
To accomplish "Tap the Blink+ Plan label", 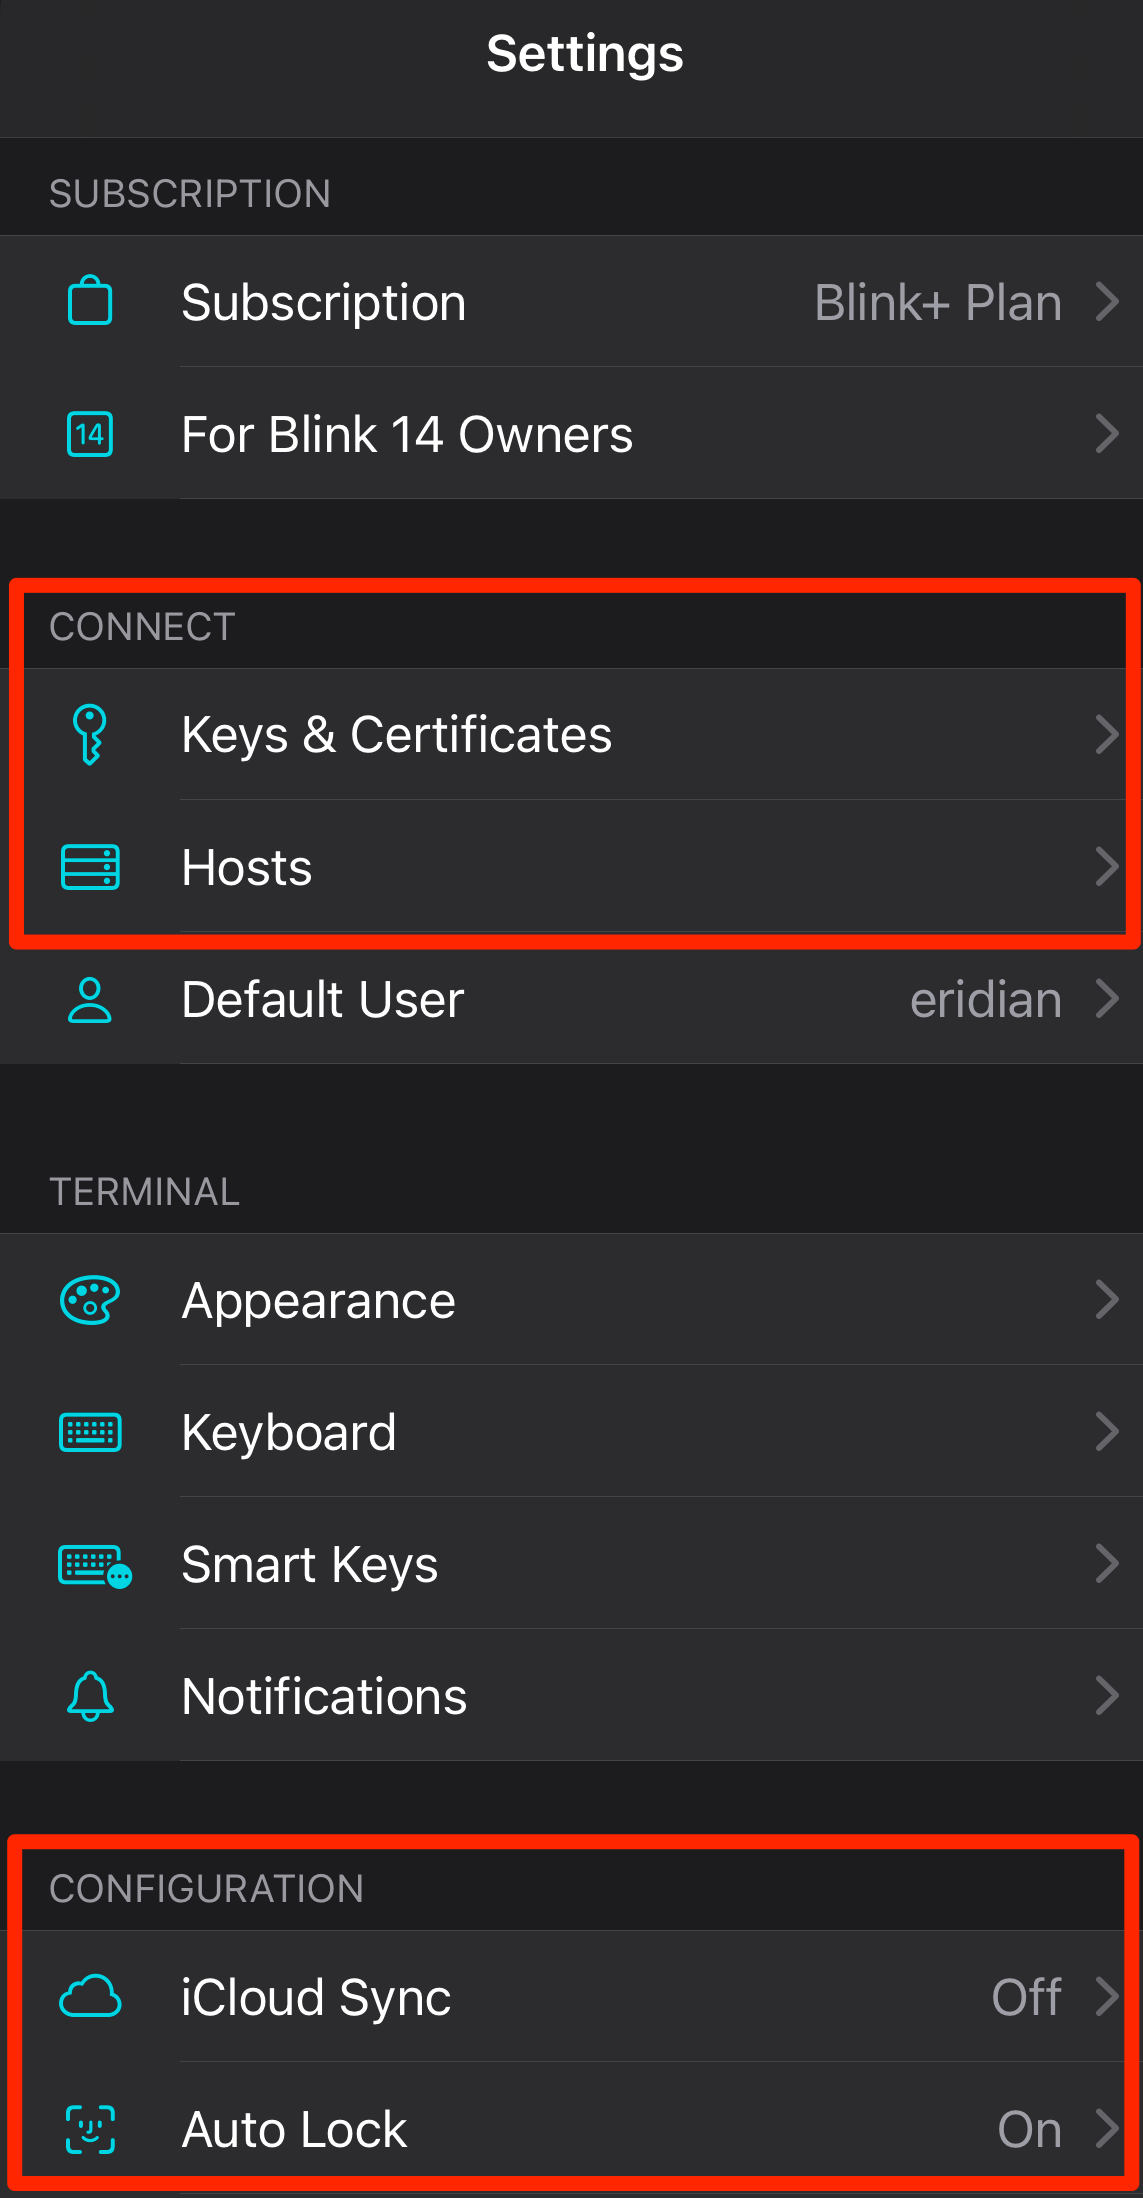I will 937,302.
